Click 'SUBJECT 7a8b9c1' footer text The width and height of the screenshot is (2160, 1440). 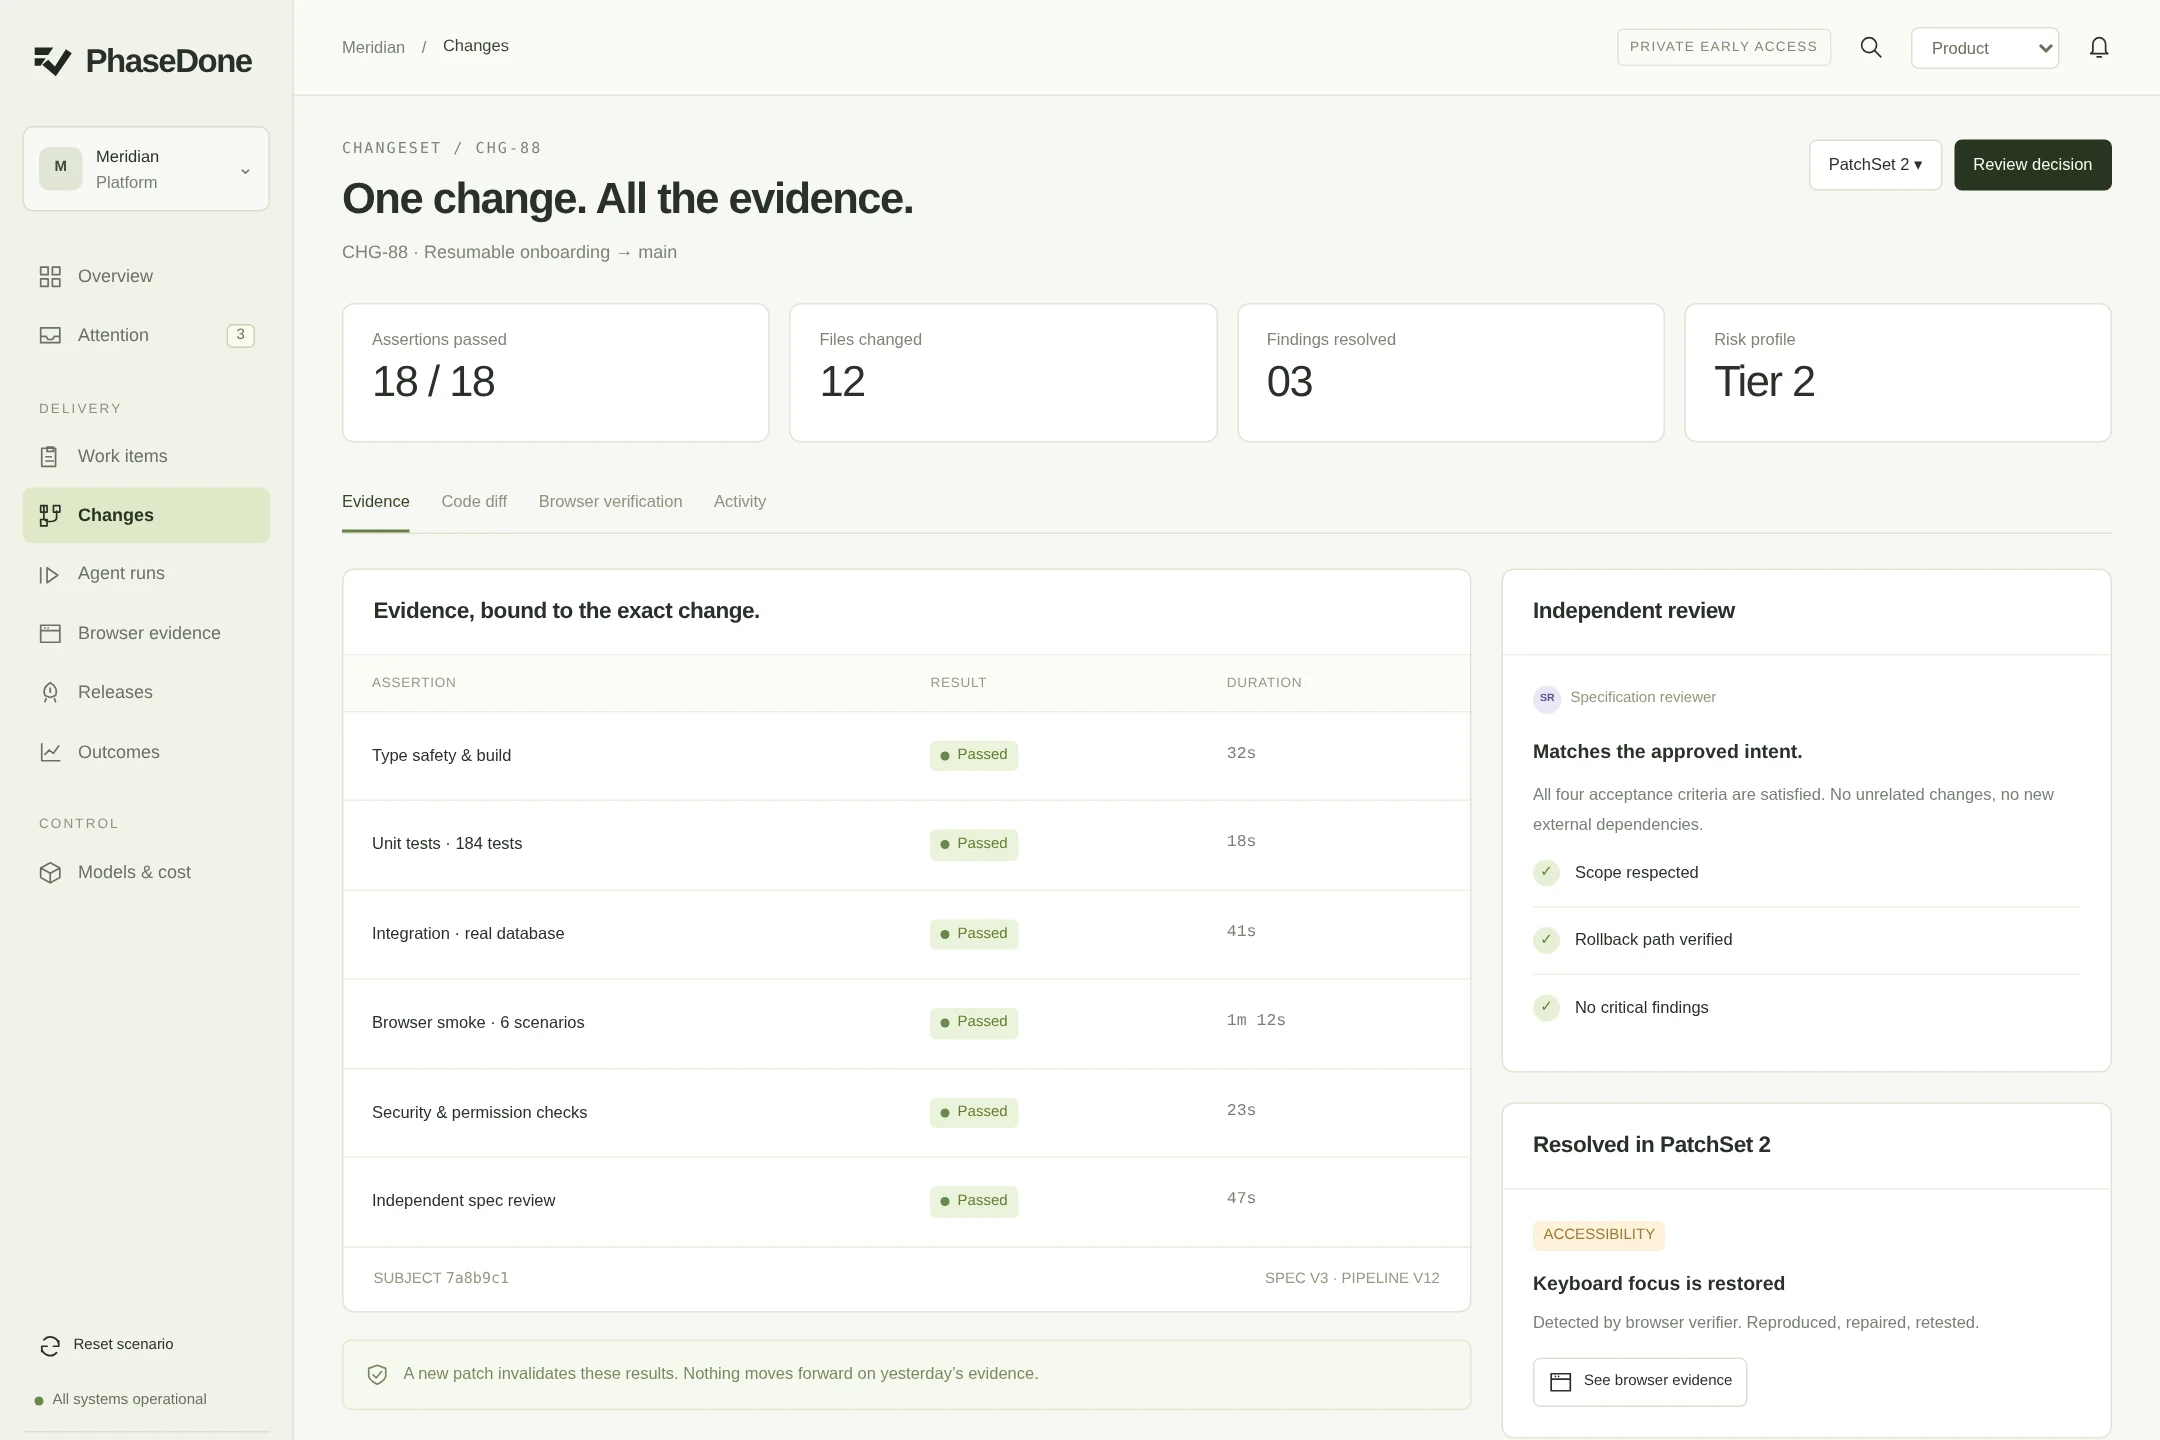(x=441, y=1279)
